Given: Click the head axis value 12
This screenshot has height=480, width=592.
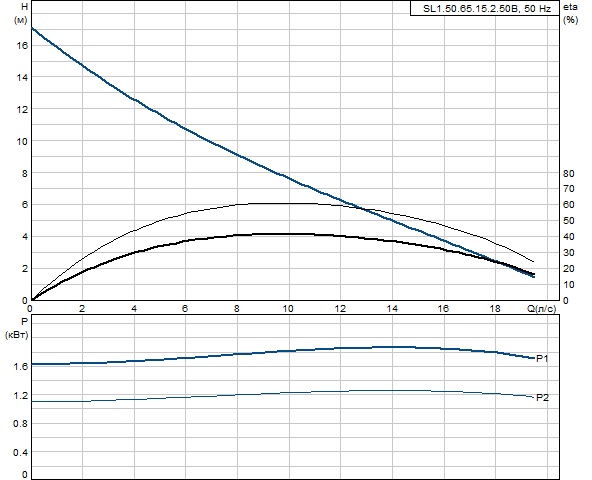Looking at the screenshot, I should [22, 110].
